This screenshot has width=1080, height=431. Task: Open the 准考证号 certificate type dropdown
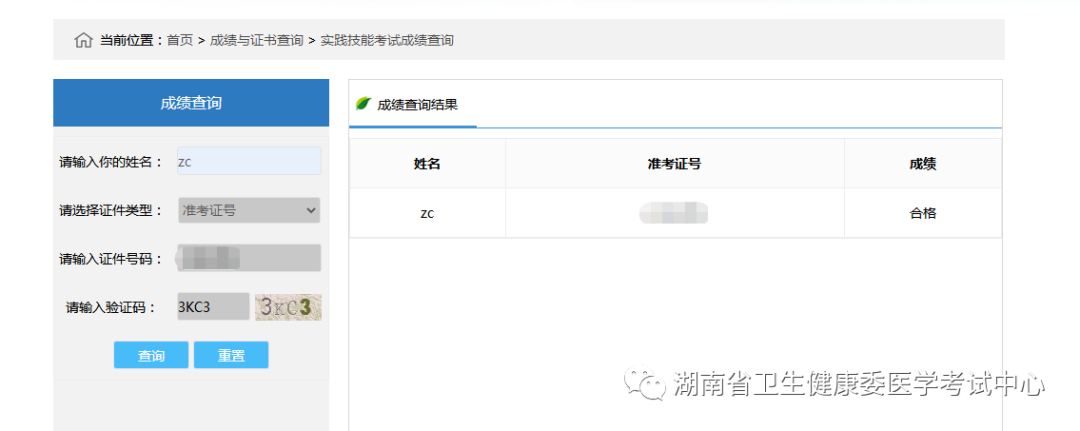pyautogui.click(x=249, y=210)
